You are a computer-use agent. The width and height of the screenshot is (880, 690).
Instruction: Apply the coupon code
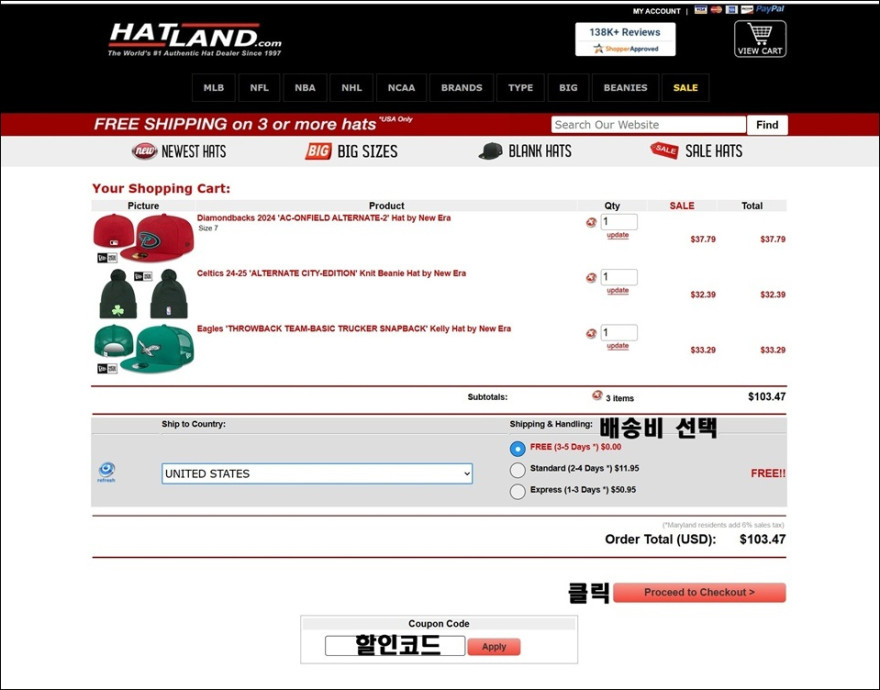(x=494, y=647)
